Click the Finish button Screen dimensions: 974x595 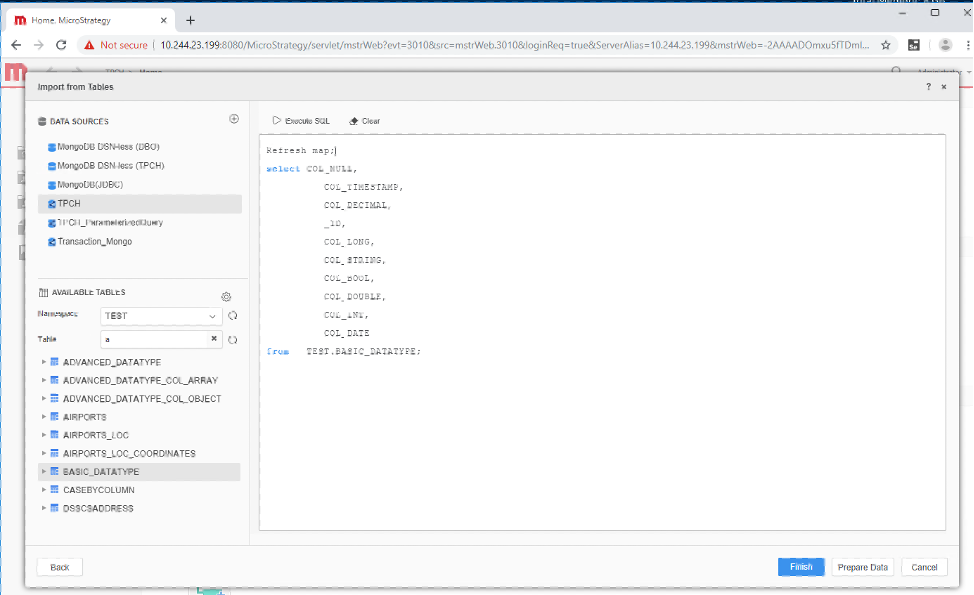800,567
